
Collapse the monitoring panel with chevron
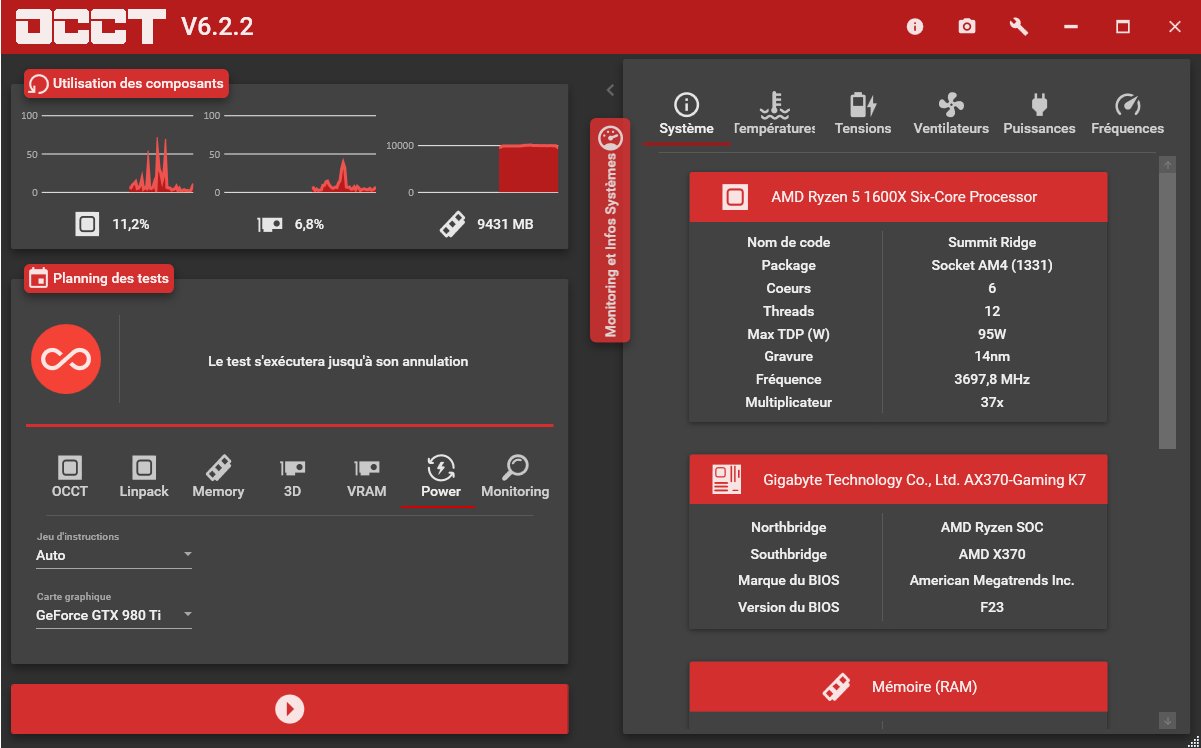click(610, 90)
